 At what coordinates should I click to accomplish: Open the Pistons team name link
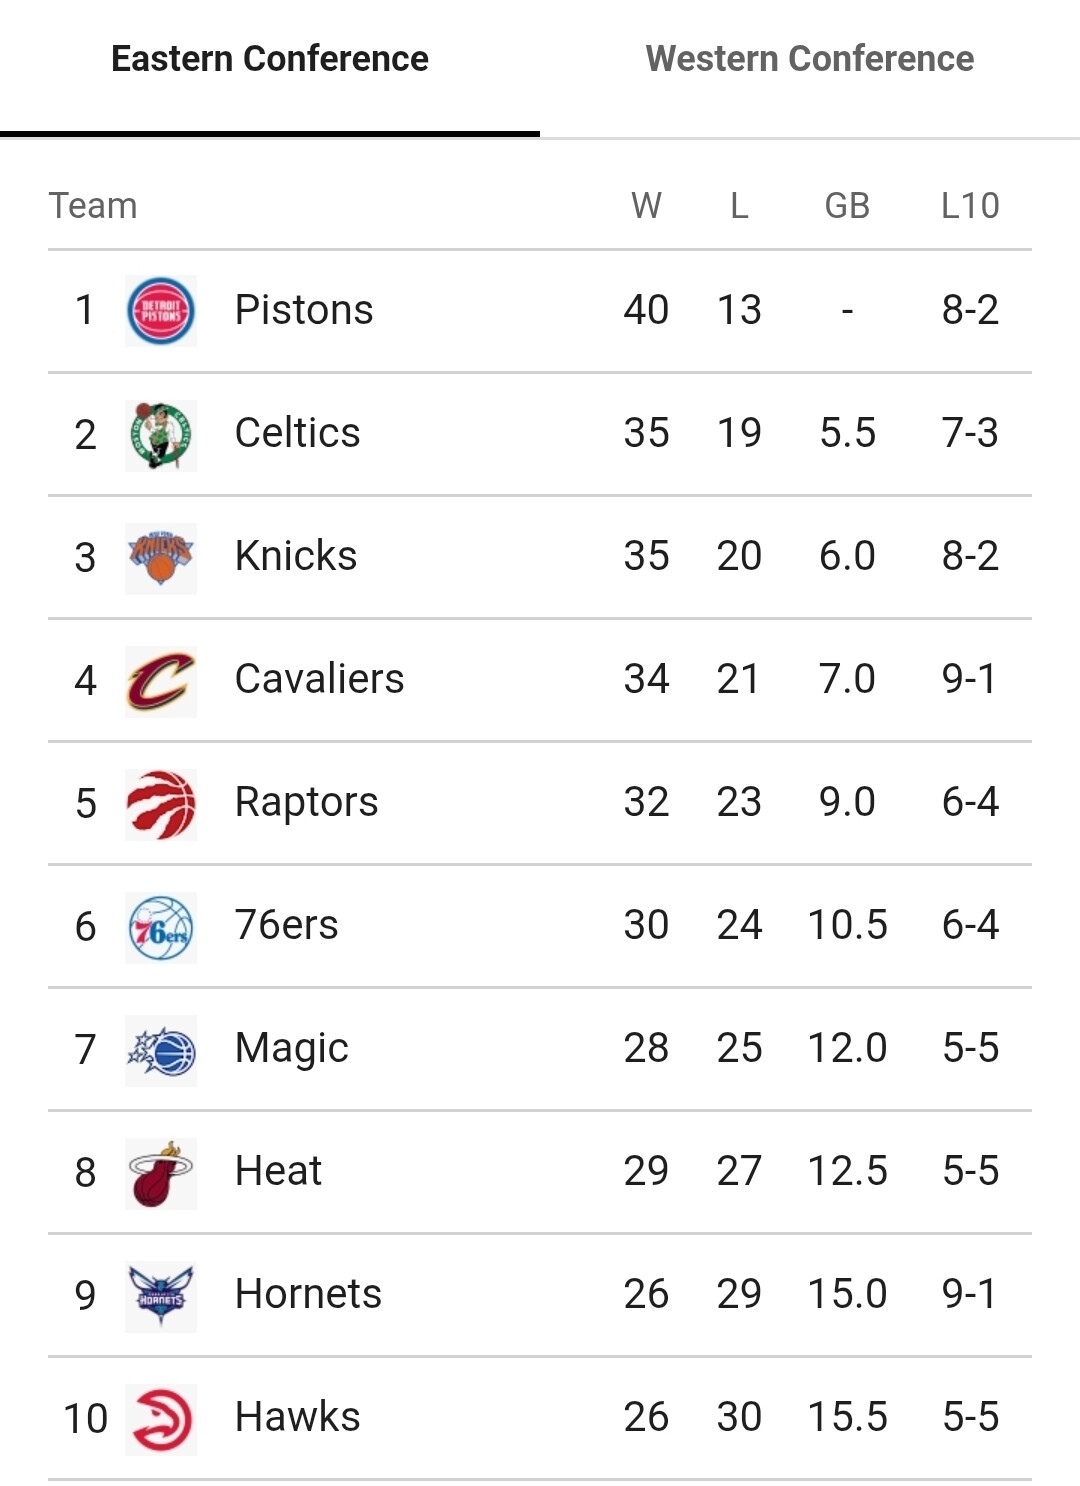(303, 310)
